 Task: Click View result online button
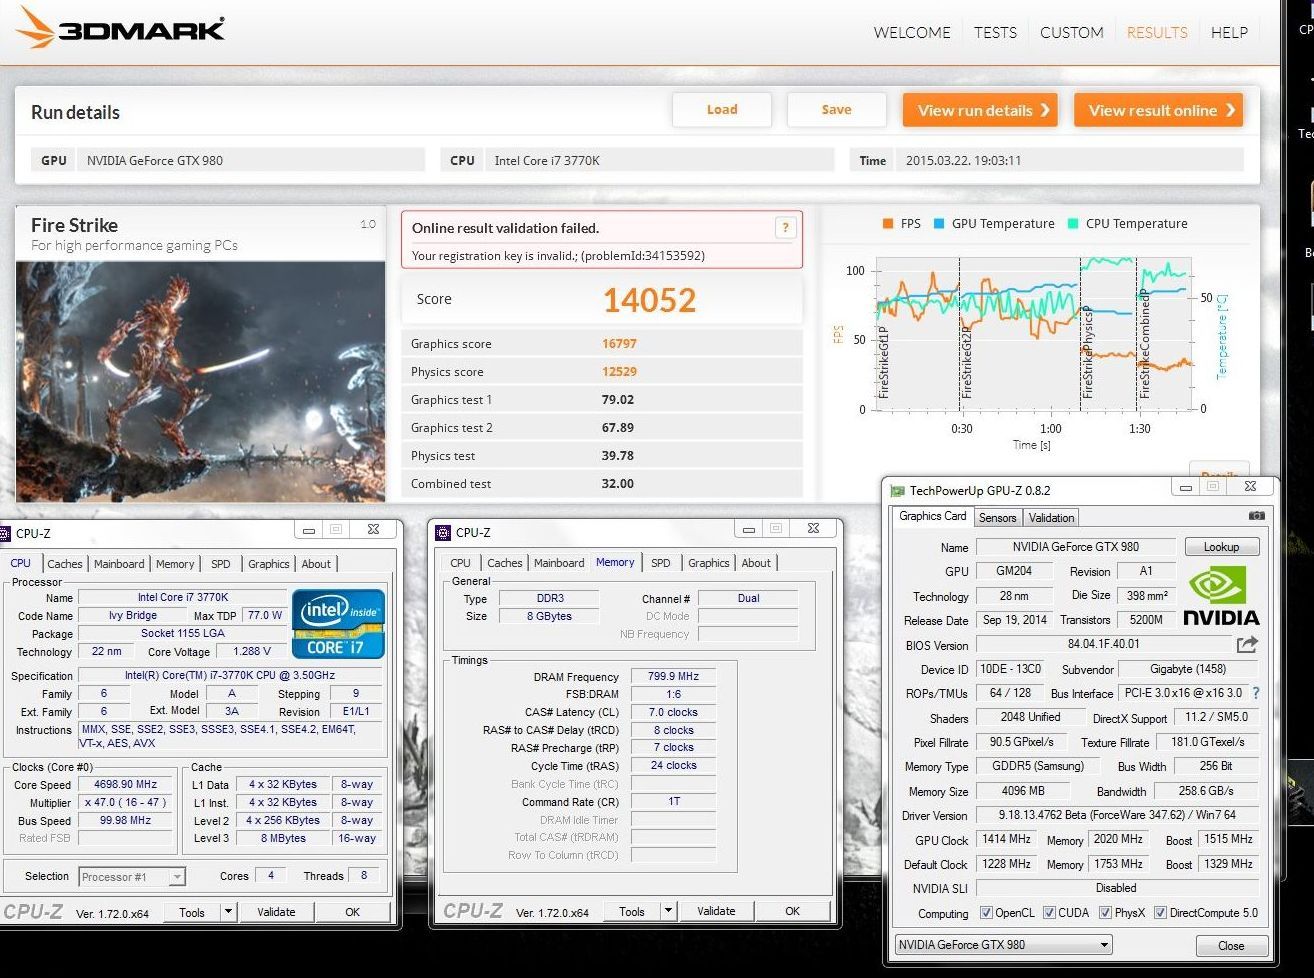pos(1159,110)
